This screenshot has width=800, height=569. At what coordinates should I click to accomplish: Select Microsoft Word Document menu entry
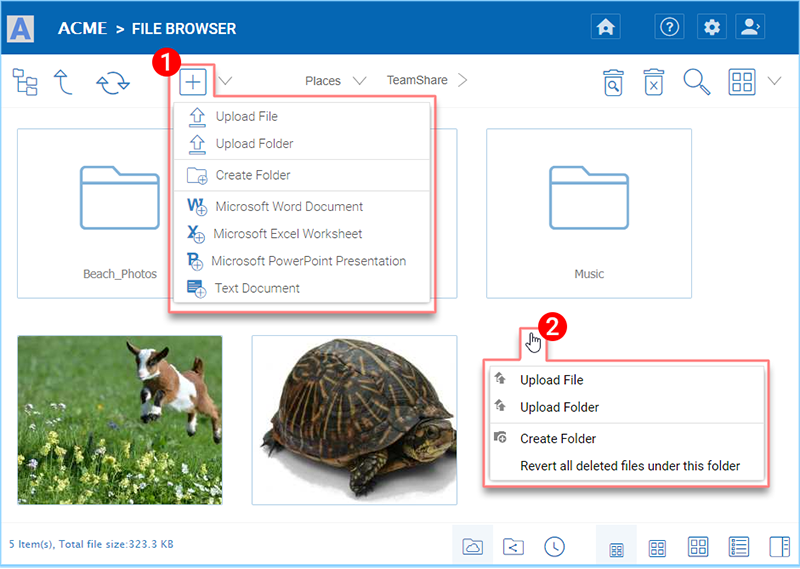(x=288, y=206)
